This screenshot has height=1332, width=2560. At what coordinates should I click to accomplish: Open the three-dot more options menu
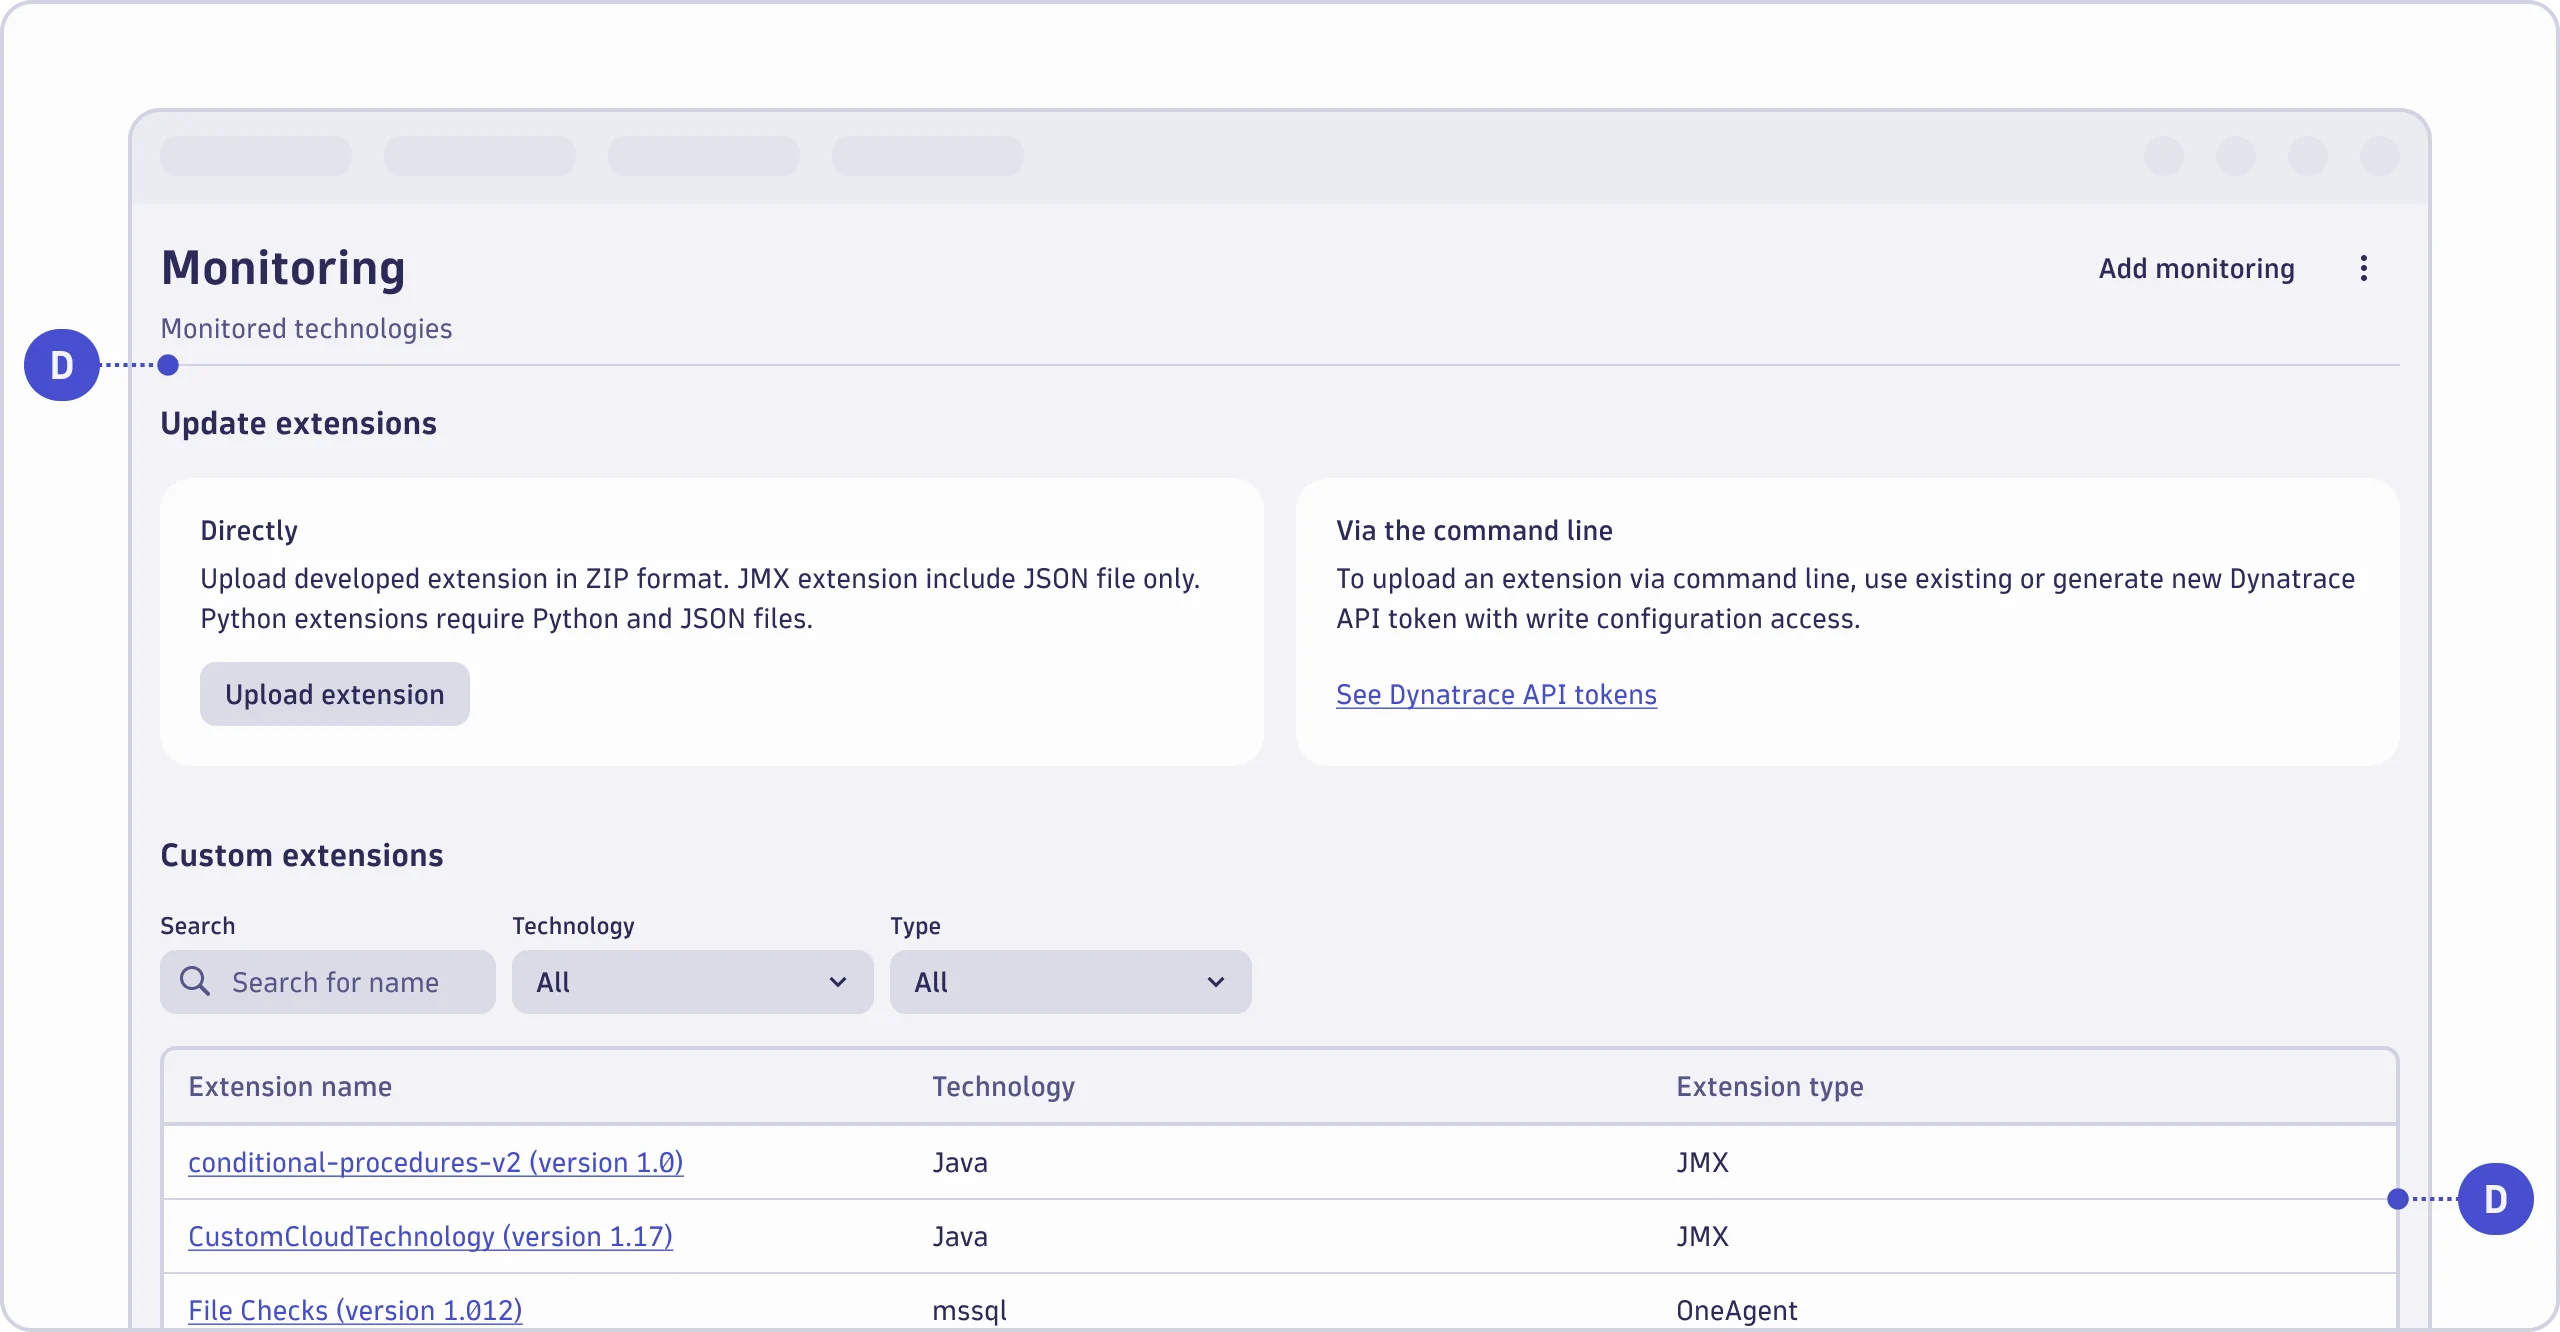[x=2363, y=268]
